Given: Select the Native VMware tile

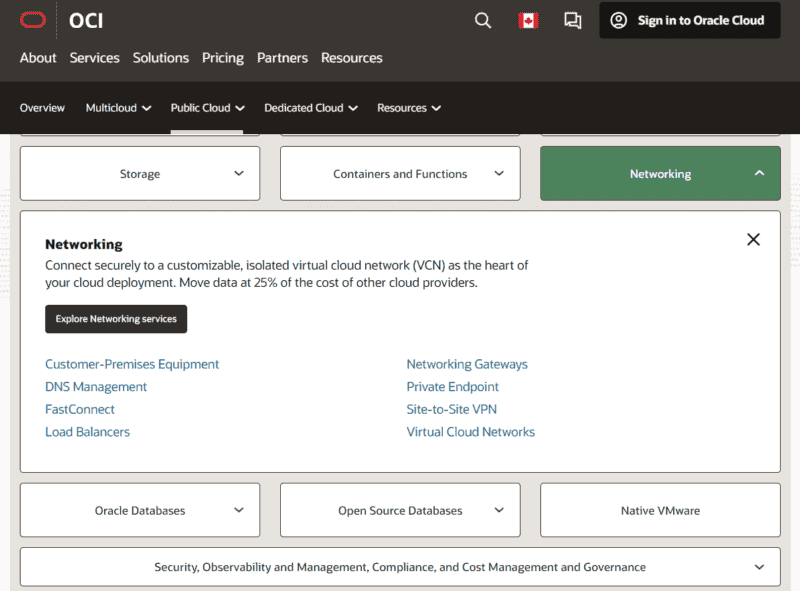Looking at the screenshot, I should click(660, 510).
